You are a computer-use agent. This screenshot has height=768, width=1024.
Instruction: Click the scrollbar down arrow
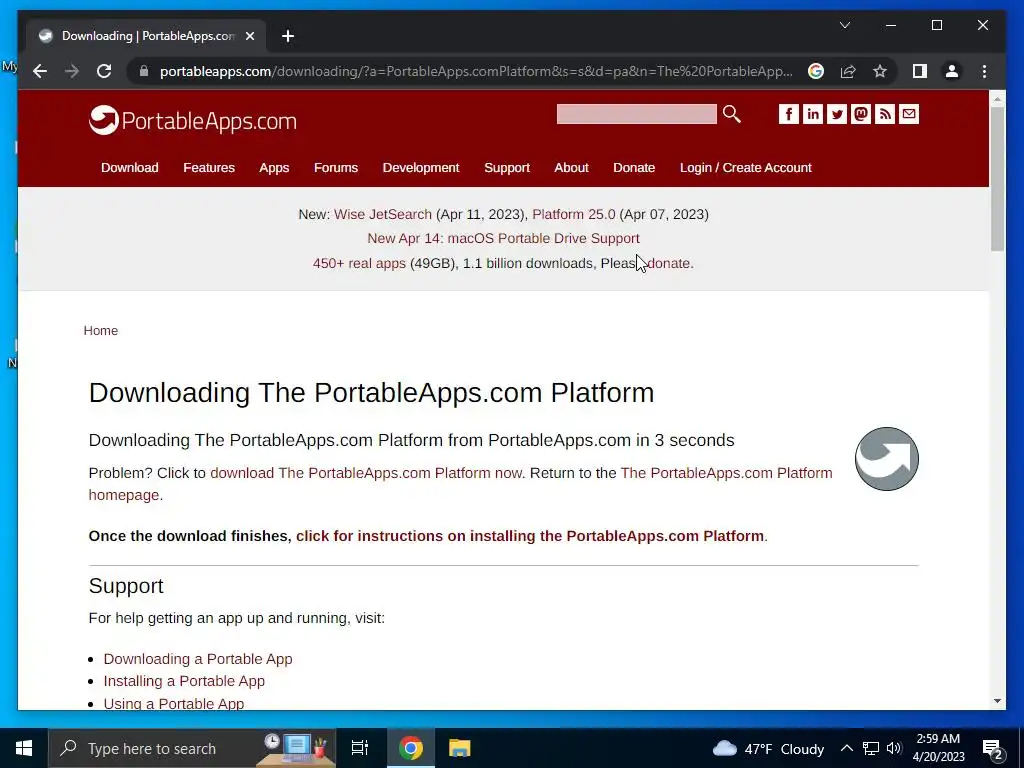click(x=997, y=701)
